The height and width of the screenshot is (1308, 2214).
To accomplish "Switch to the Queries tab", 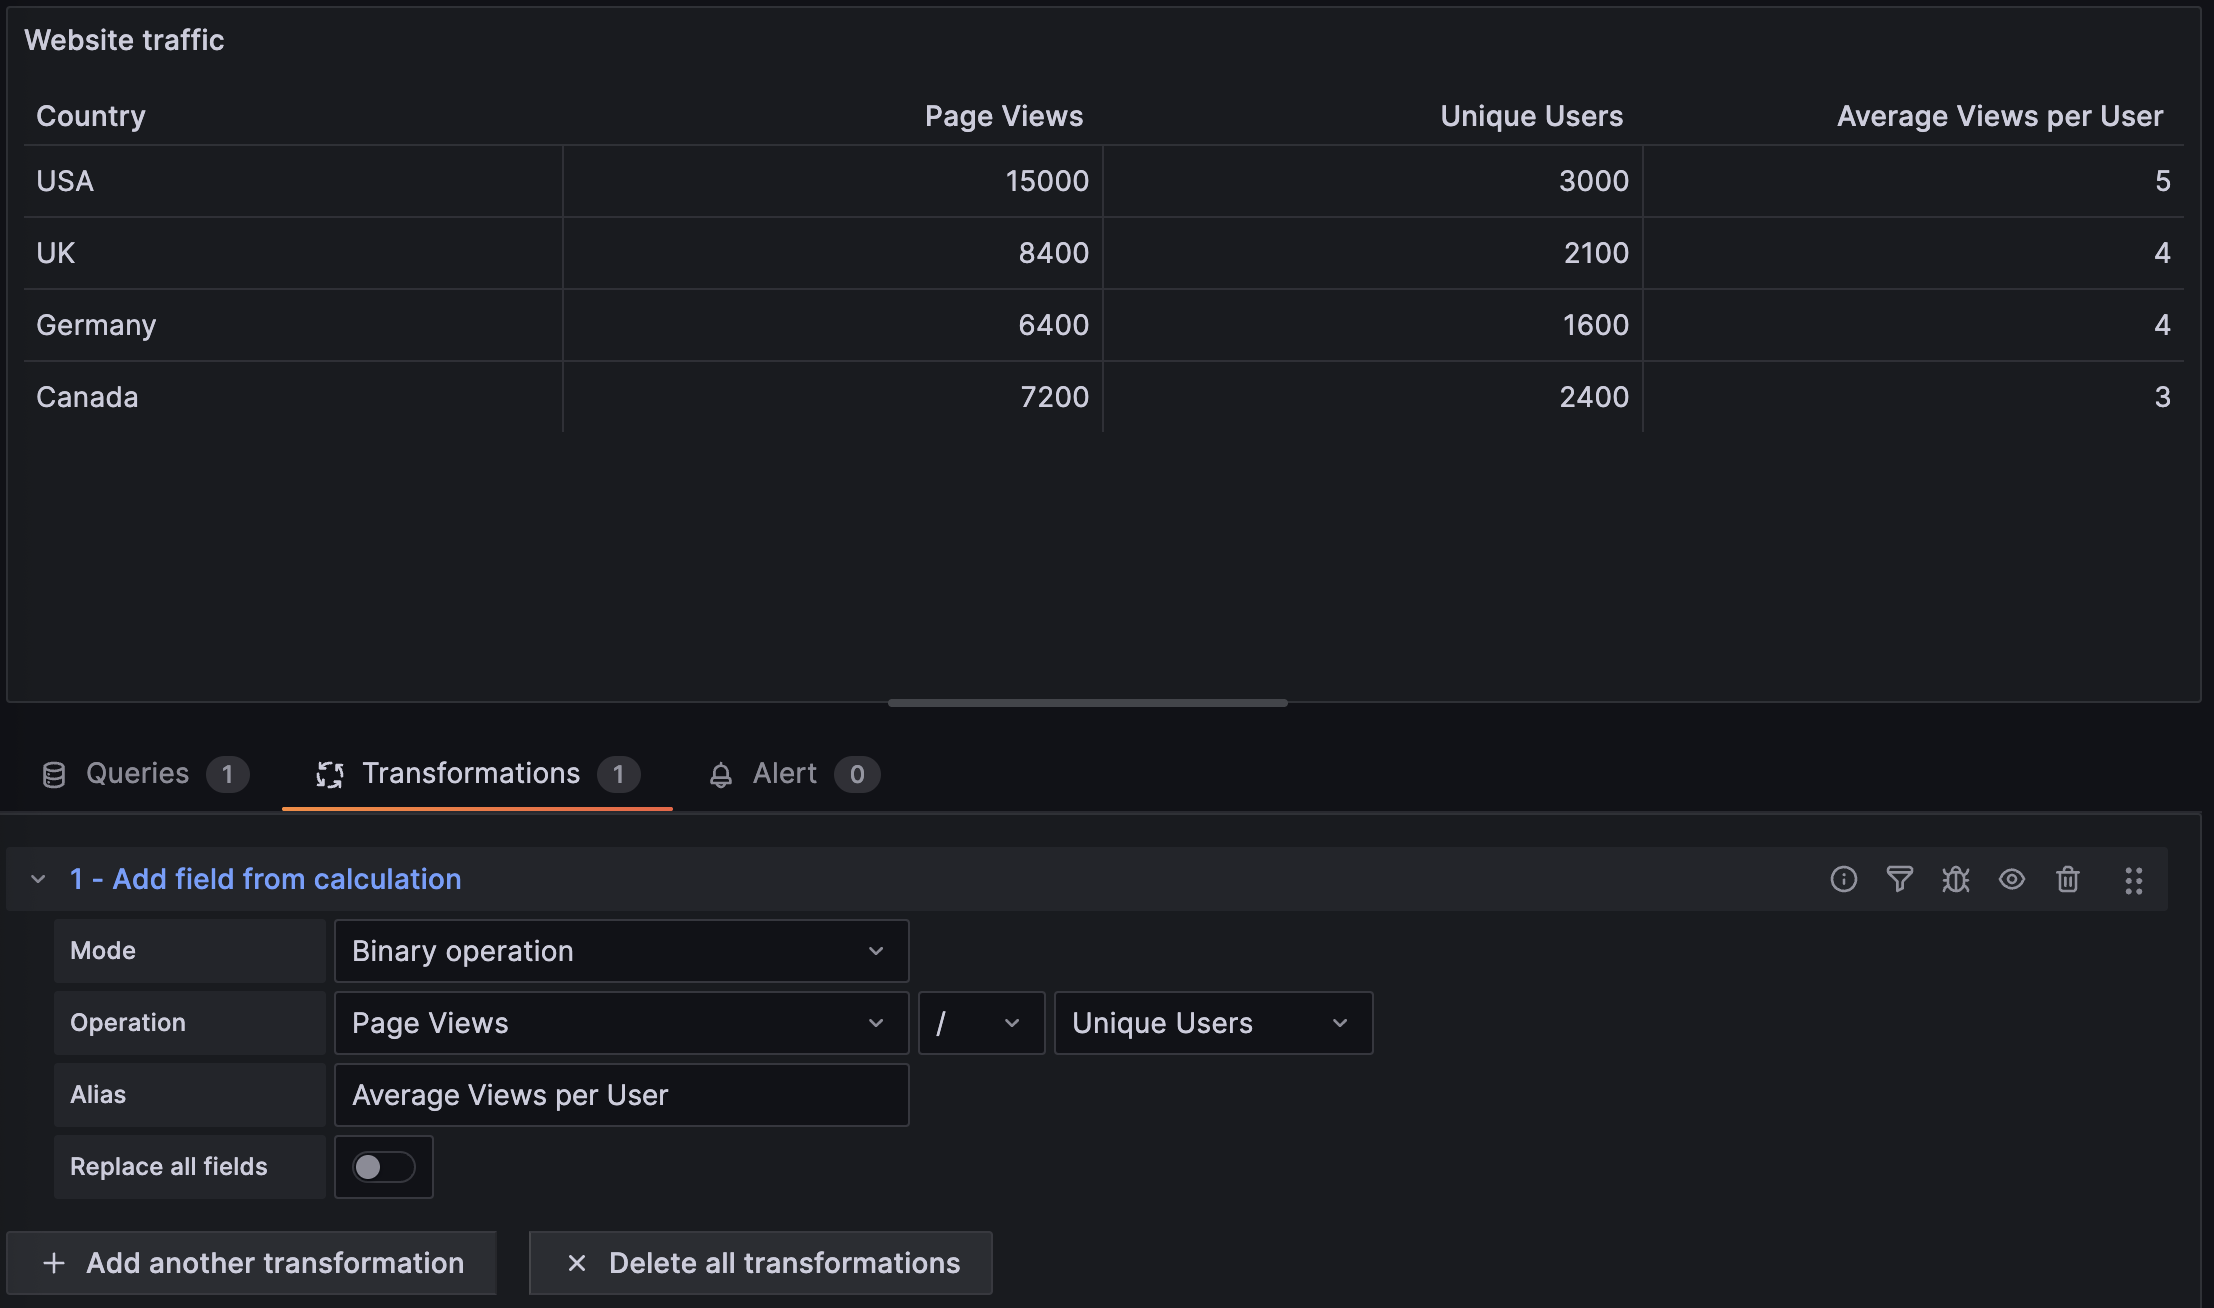I will pos(137,773).
